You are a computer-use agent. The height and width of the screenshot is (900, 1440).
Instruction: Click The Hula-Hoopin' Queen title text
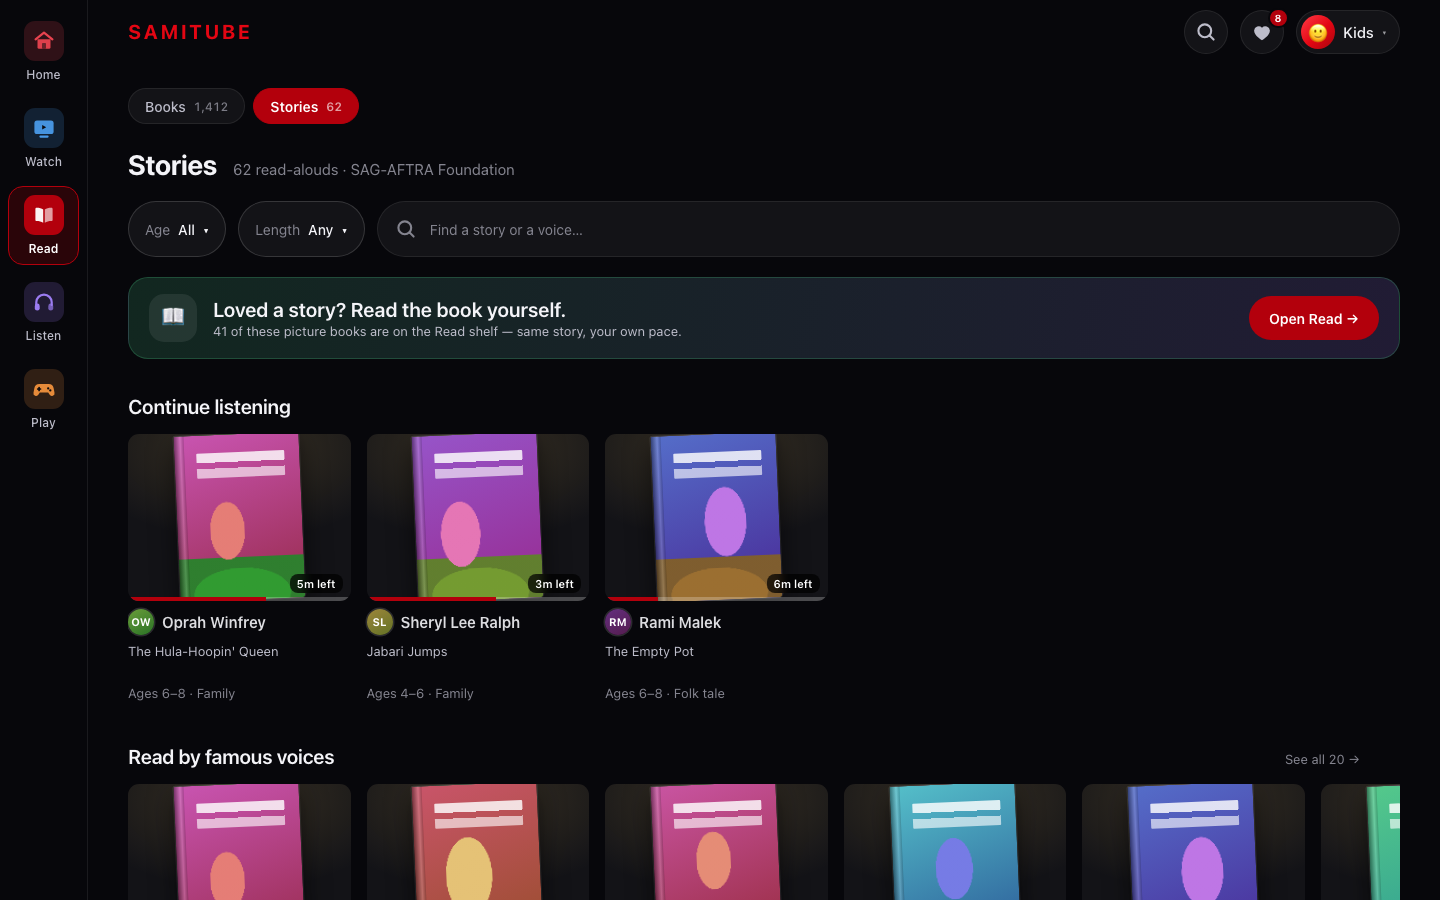(203, 651)
